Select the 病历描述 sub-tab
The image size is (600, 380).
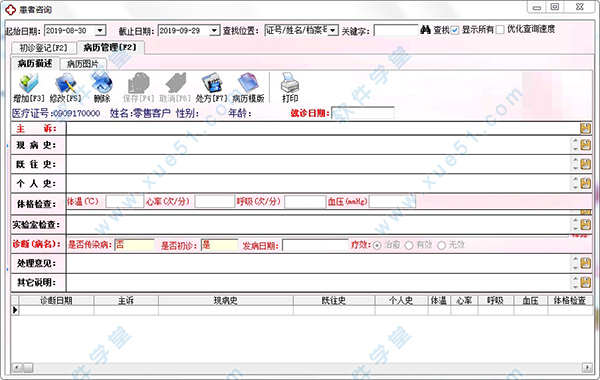click(x=35, y=64)
